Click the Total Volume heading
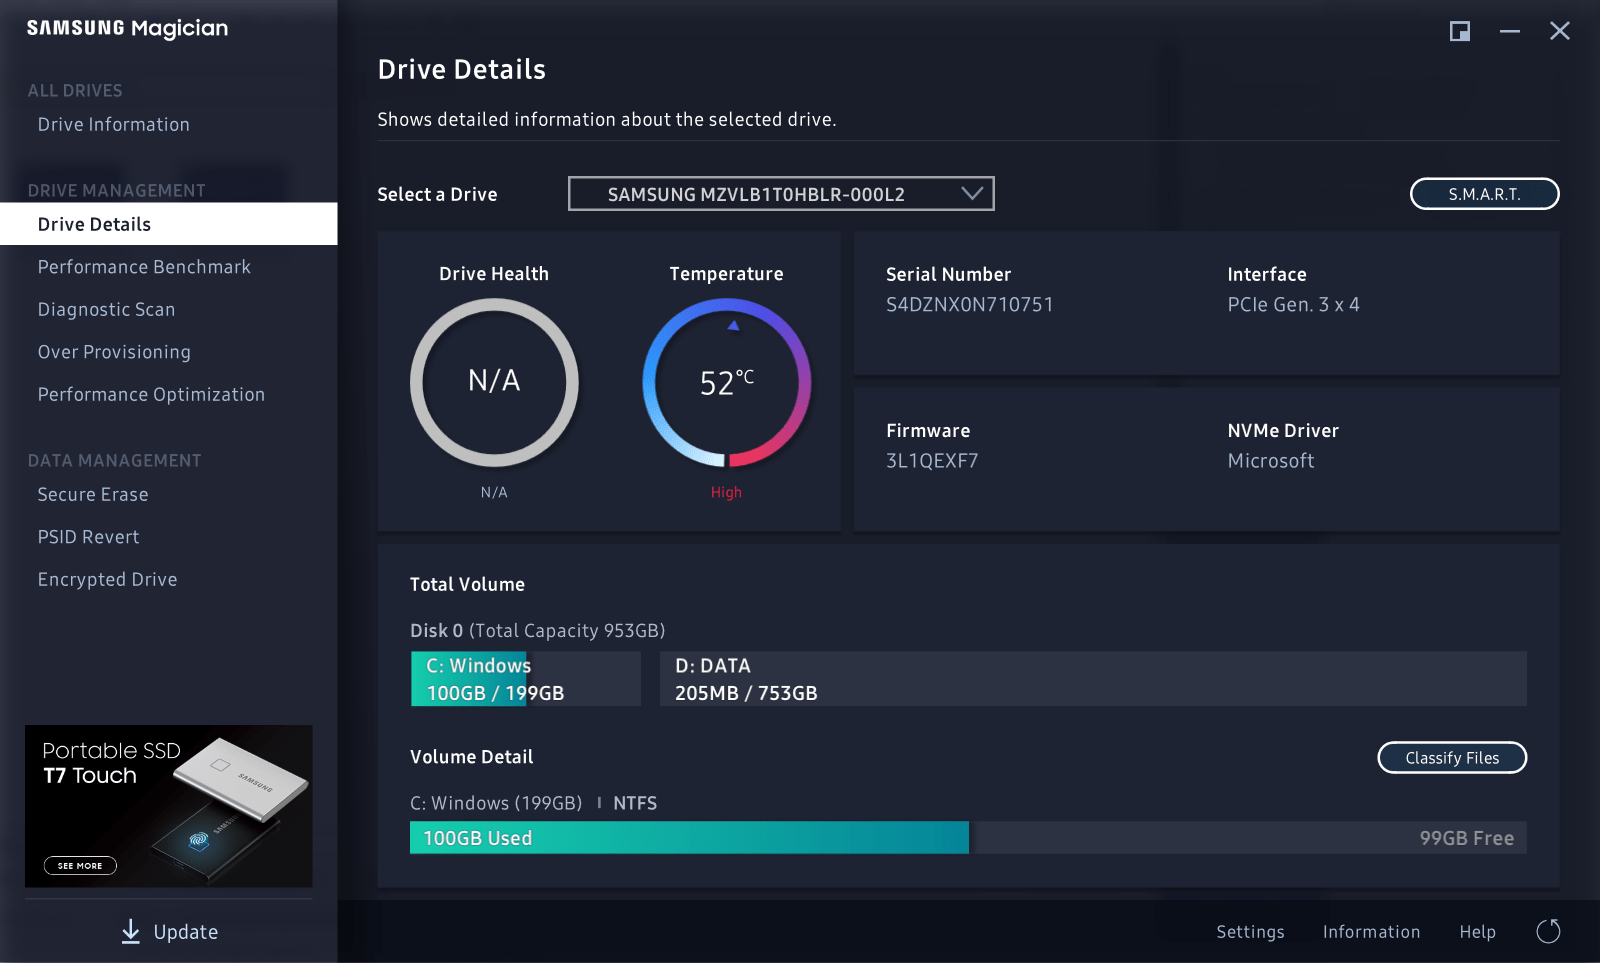The height and width of the screenshot is (963, 1600). click(467, 584)
